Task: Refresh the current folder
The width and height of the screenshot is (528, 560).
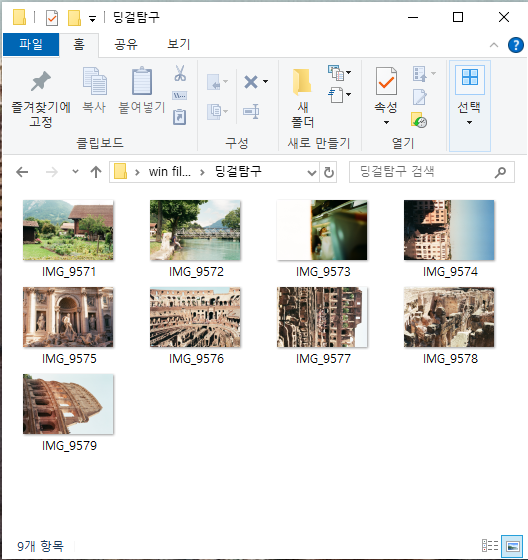Action: point(329,173)
